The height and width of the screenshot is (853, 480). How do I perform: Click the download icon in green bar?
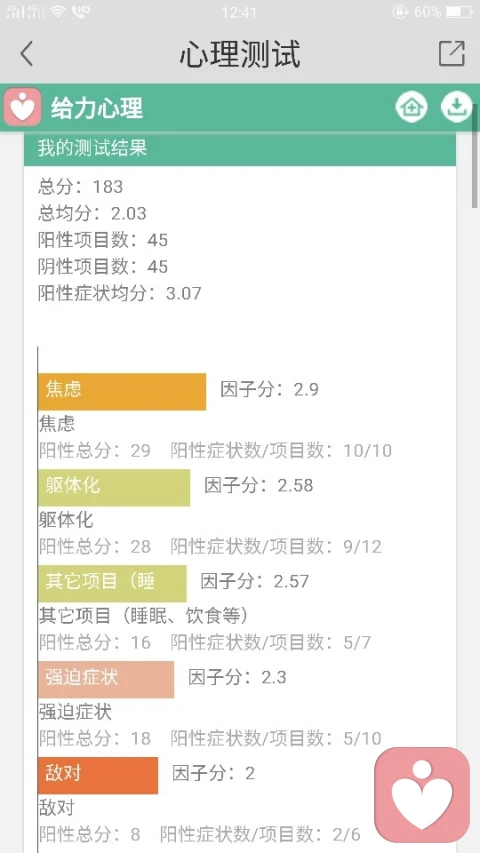tap(456, 107)
